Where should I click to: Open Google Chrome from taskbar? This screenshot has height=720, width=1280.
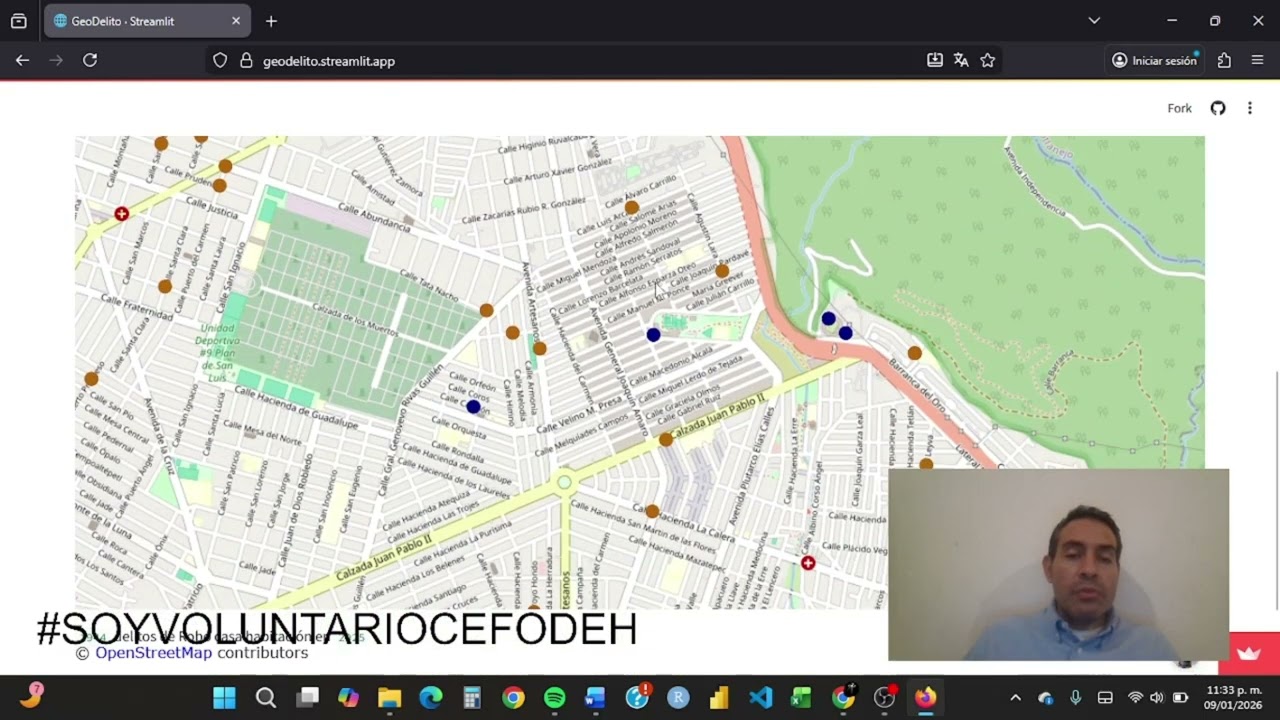pyautogui.click(x=513, y=697)
